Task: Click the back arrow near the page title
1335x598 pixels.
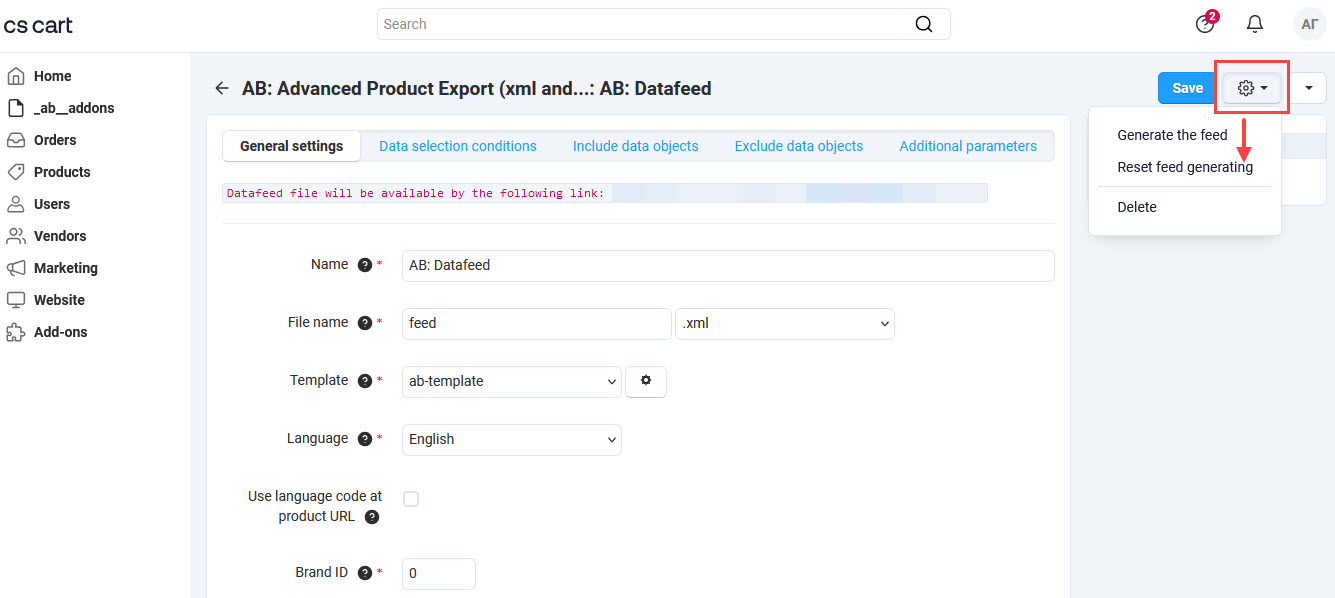Action: [221, 88]
